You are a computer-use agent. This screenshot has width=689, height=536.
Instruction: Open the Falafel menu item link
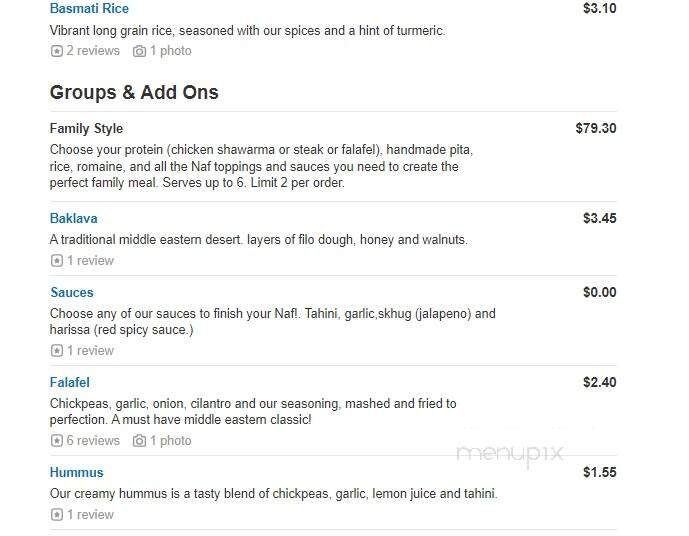tap(69, 382)
